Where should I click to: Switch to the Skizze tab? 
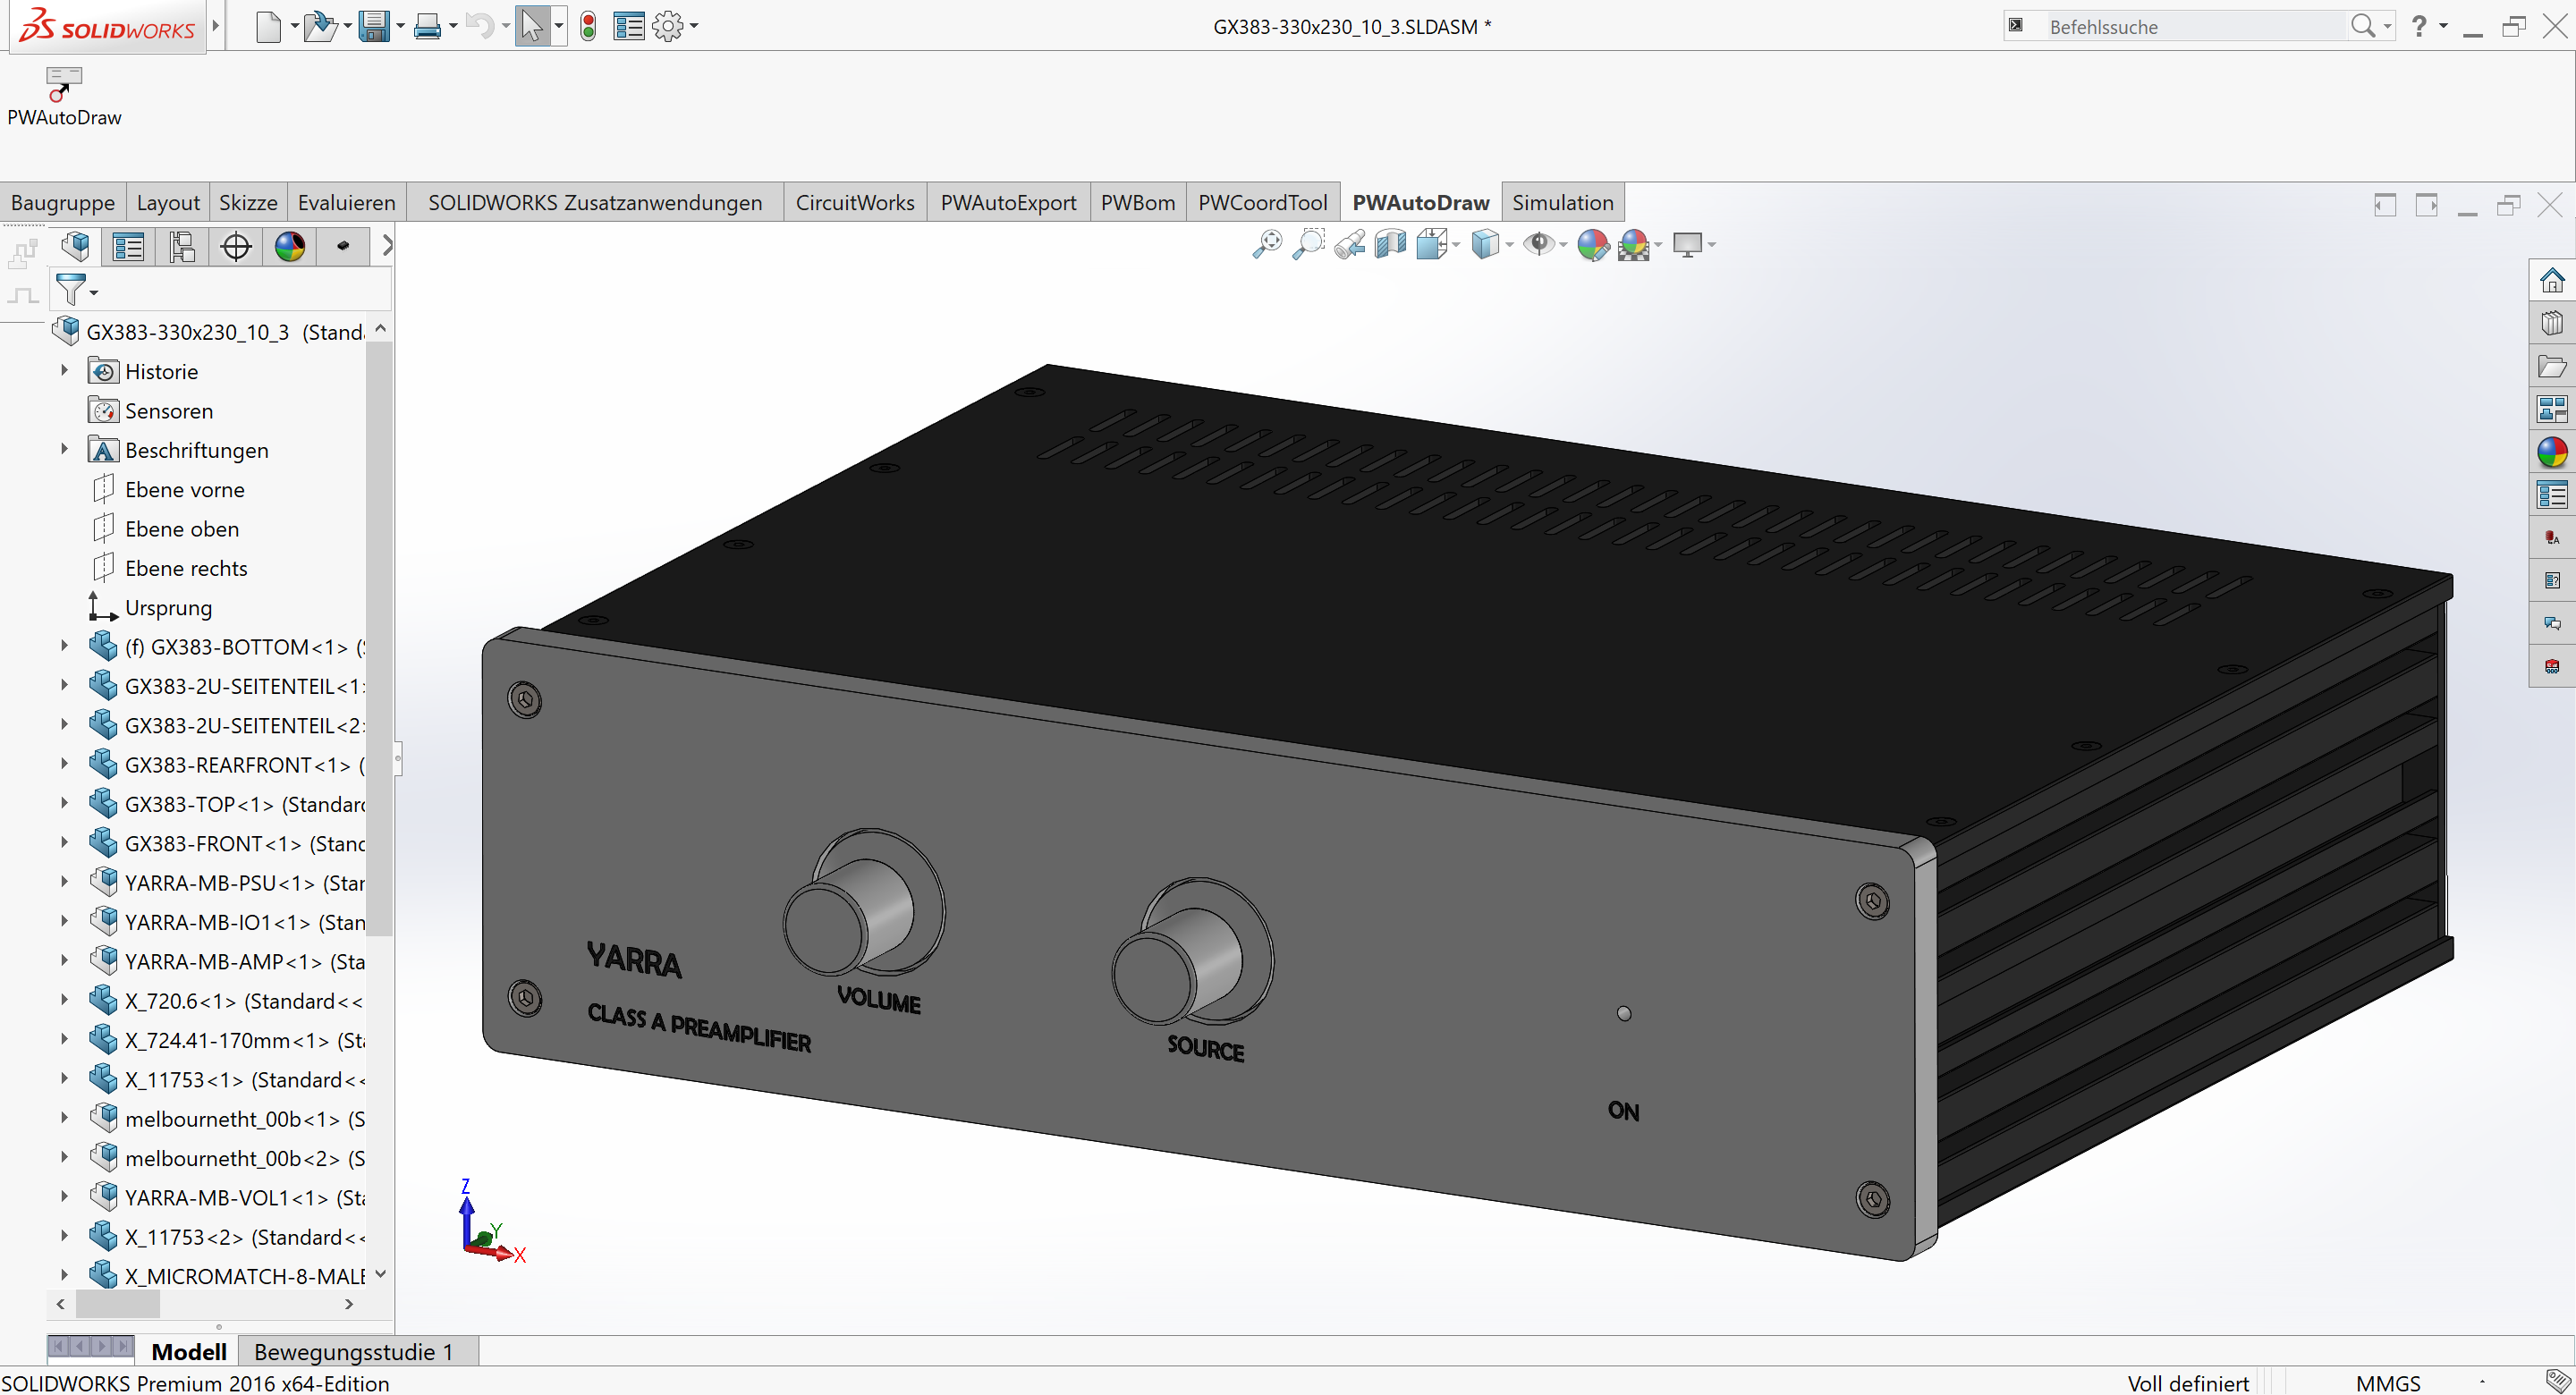[248, 202]
